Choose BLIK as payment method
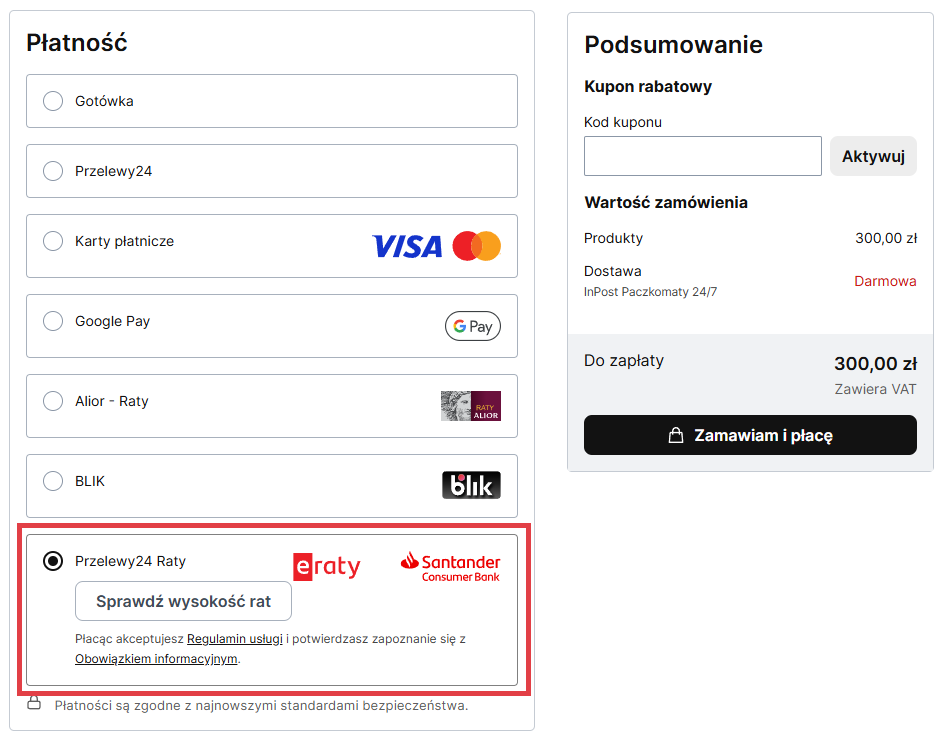 coord(53,481)
